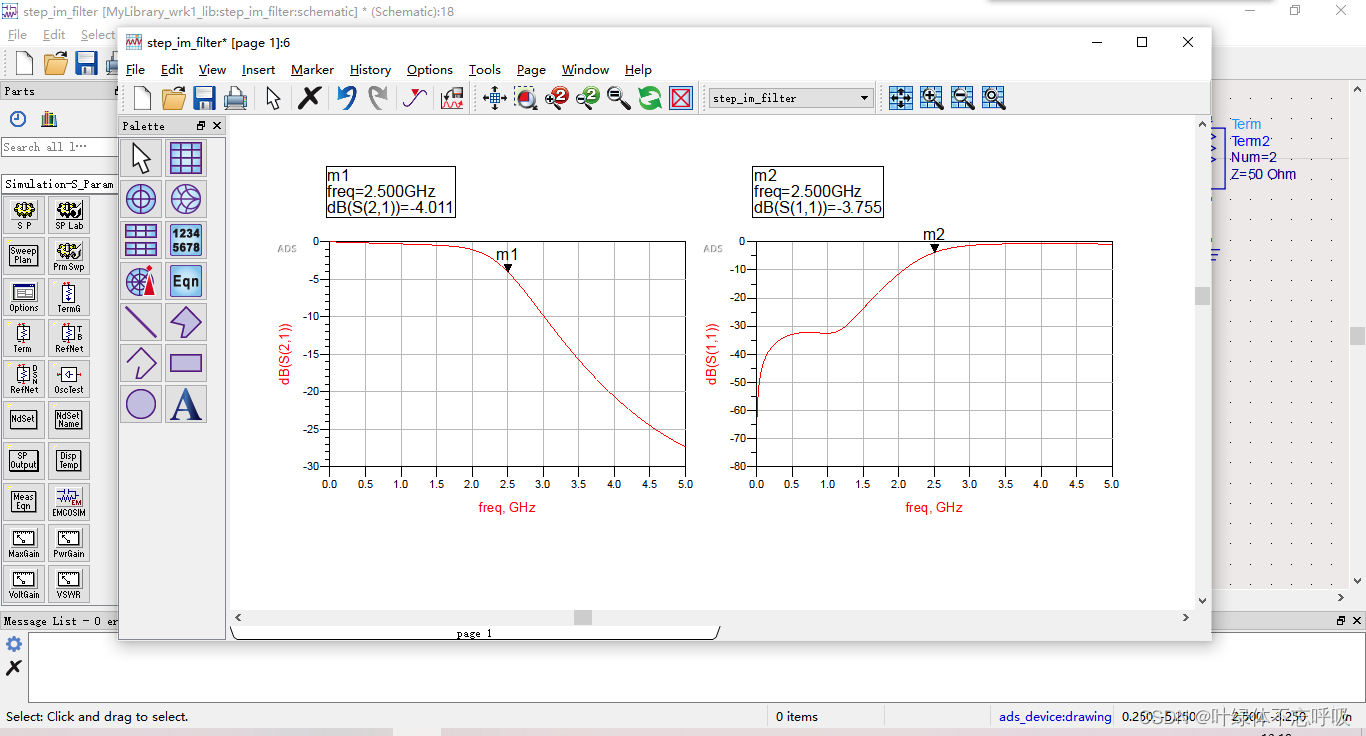
Task: Switch to the page 1 tab
Action: 474,633
